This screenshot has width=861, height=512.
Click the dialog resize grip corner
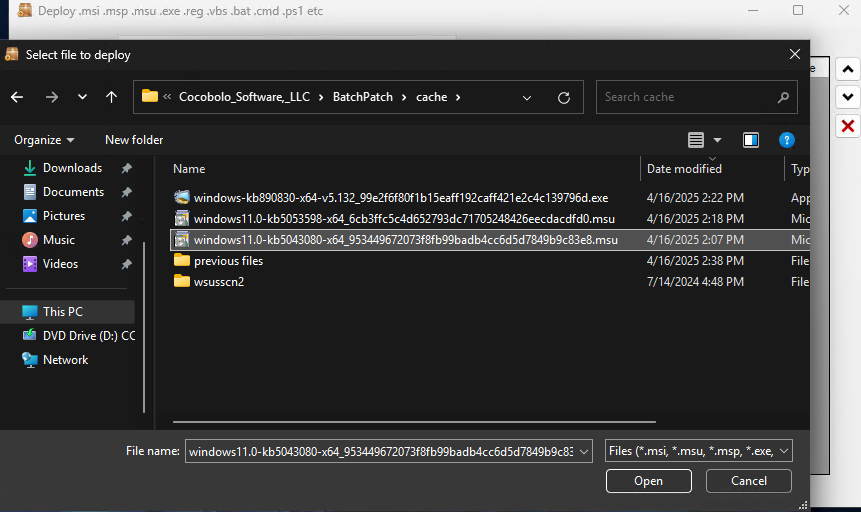click(x=803, y=505)
